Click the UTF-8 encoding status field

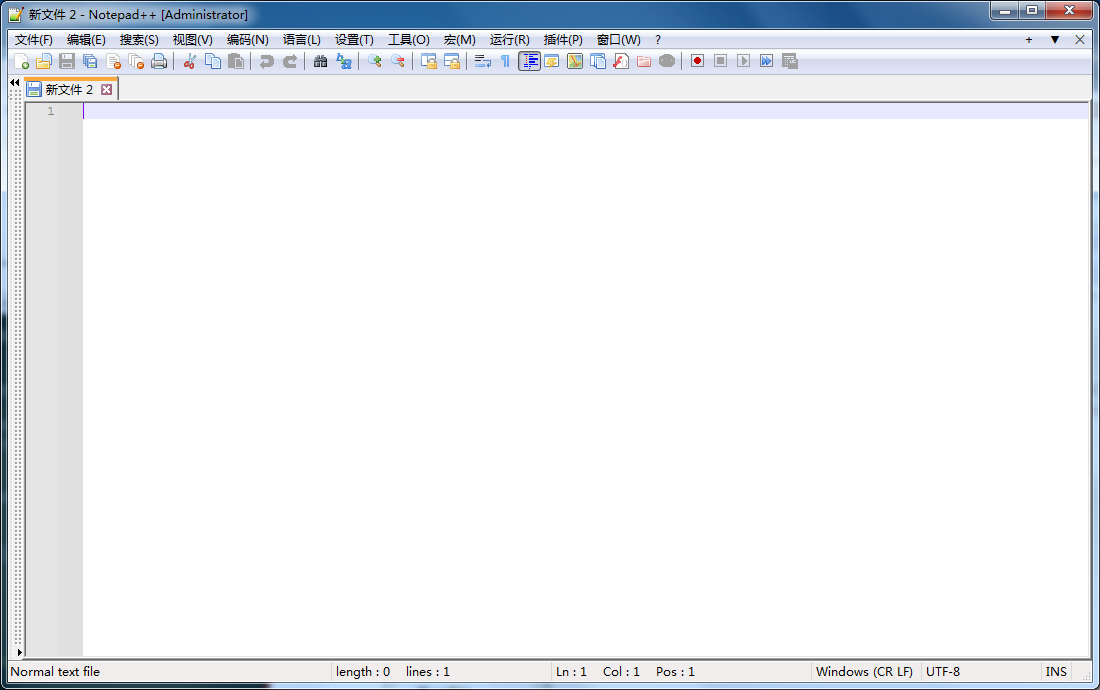pyautogui.click(x=943, y=672)
